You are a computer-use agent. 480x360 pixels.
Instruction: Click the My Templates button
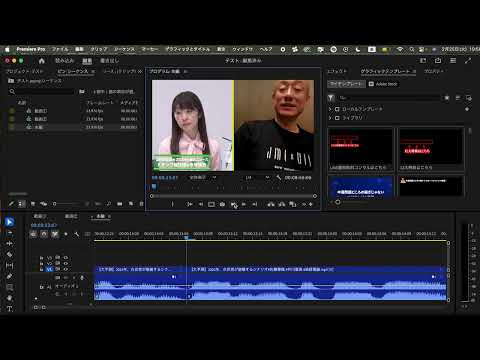tap(346, 84)
